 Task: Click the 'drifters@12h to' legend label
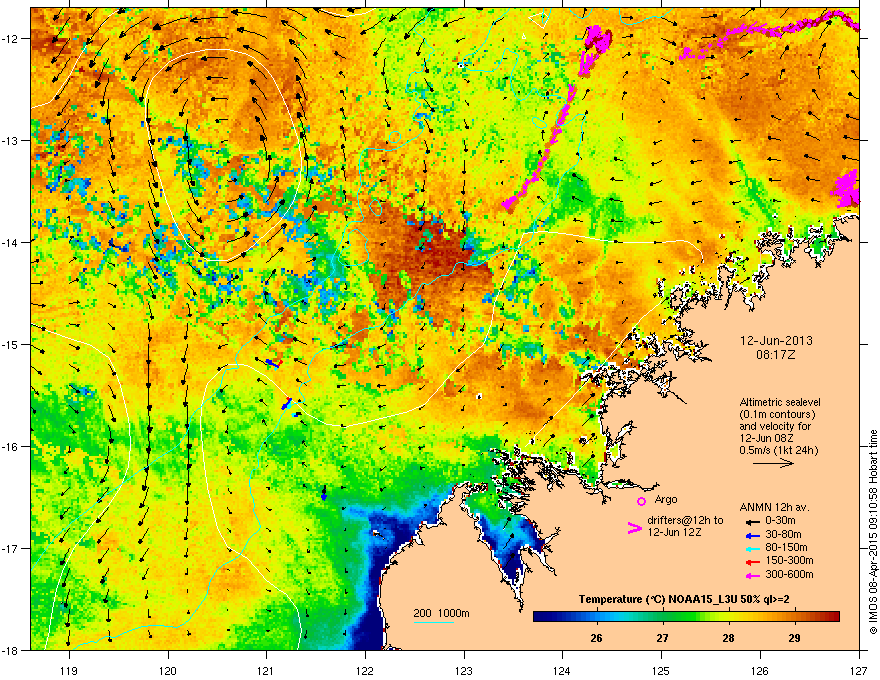(685, 521)
